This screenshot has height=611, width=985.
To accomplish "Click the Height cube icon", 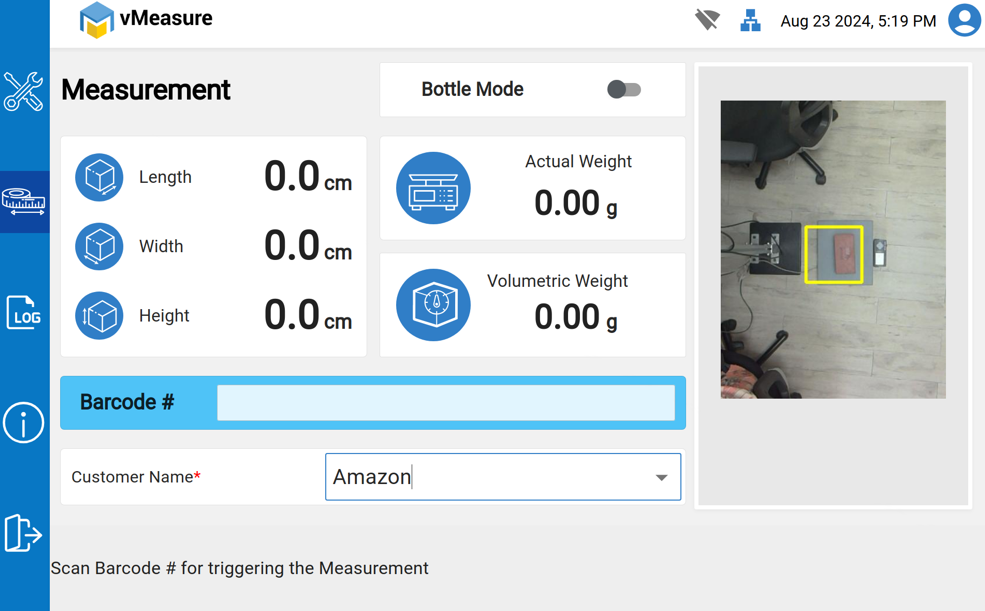I will pos(99,316).
